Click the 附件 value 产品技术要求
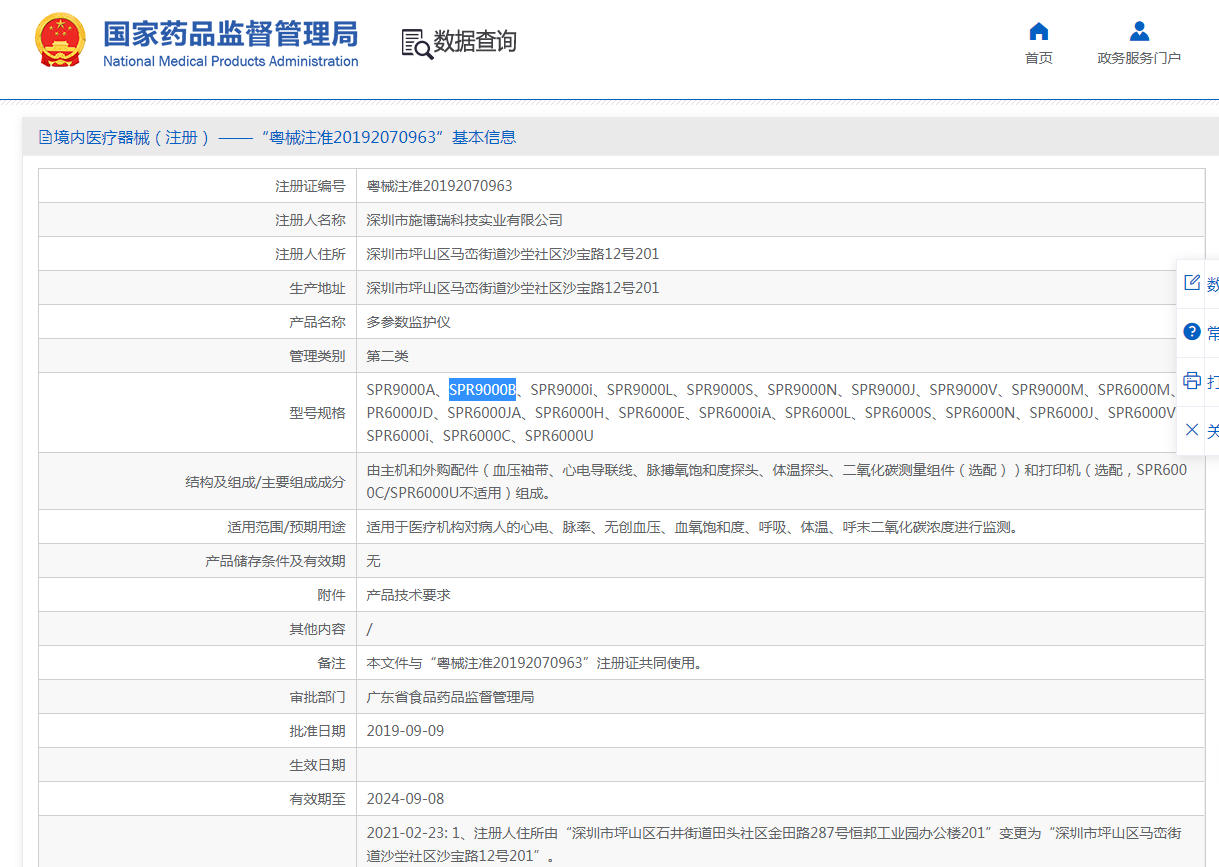Image resolution: width=1219 pixels, height=867 pixels. click(409, 595)
